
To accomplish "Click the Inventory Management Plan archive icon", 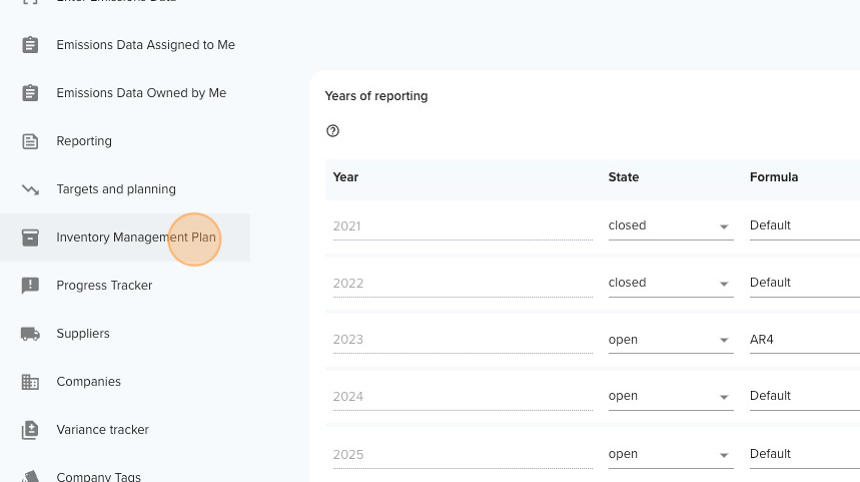I will (x=30, y=237).
